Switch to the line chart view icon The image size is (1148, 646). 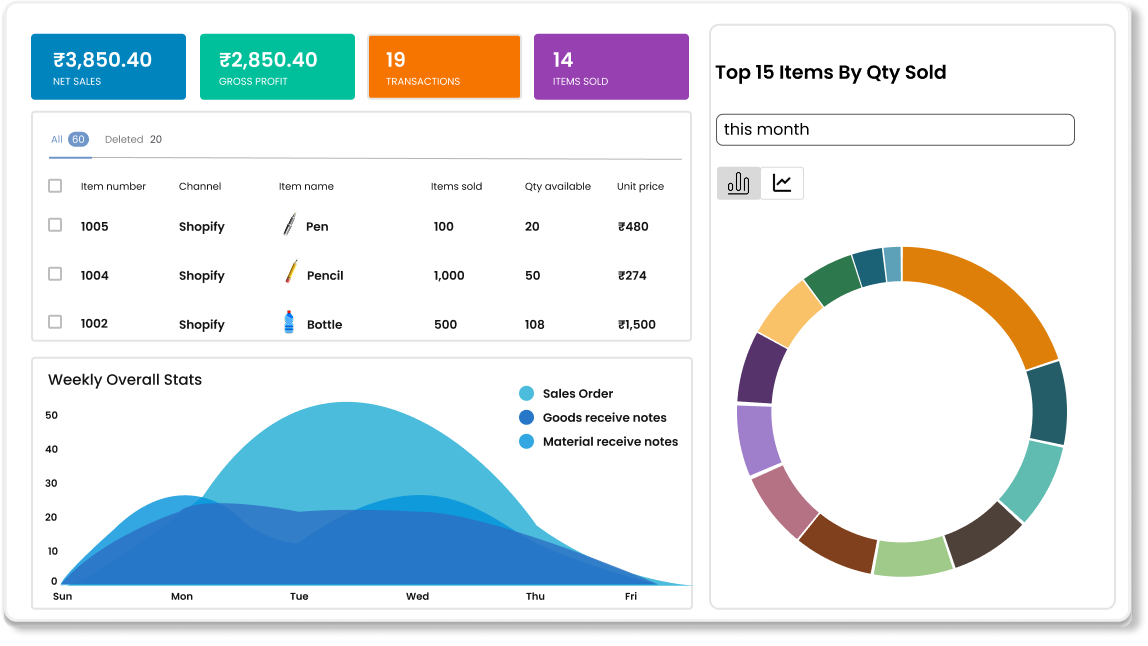tap(782, 183)
